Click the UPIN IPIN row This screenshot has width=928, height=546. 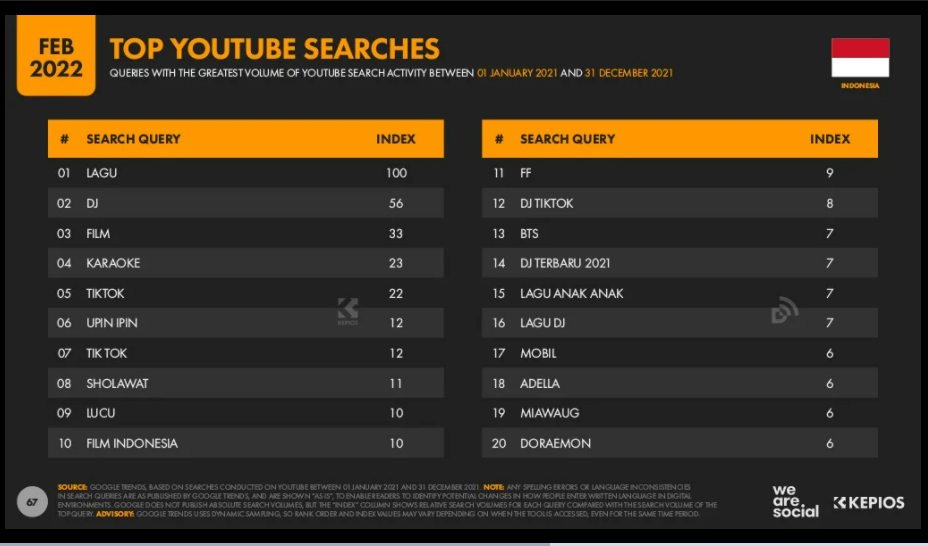(246, 323)
